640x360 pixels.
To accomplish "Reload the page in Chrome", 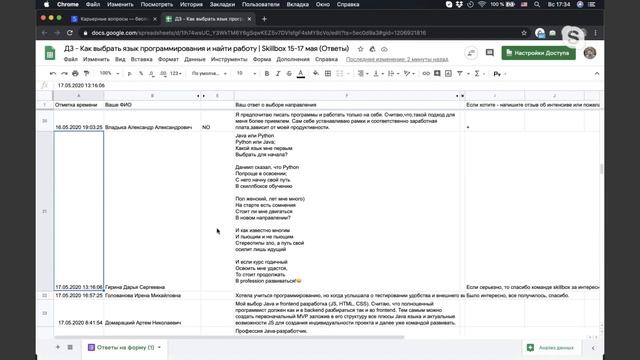I will 70,33.
